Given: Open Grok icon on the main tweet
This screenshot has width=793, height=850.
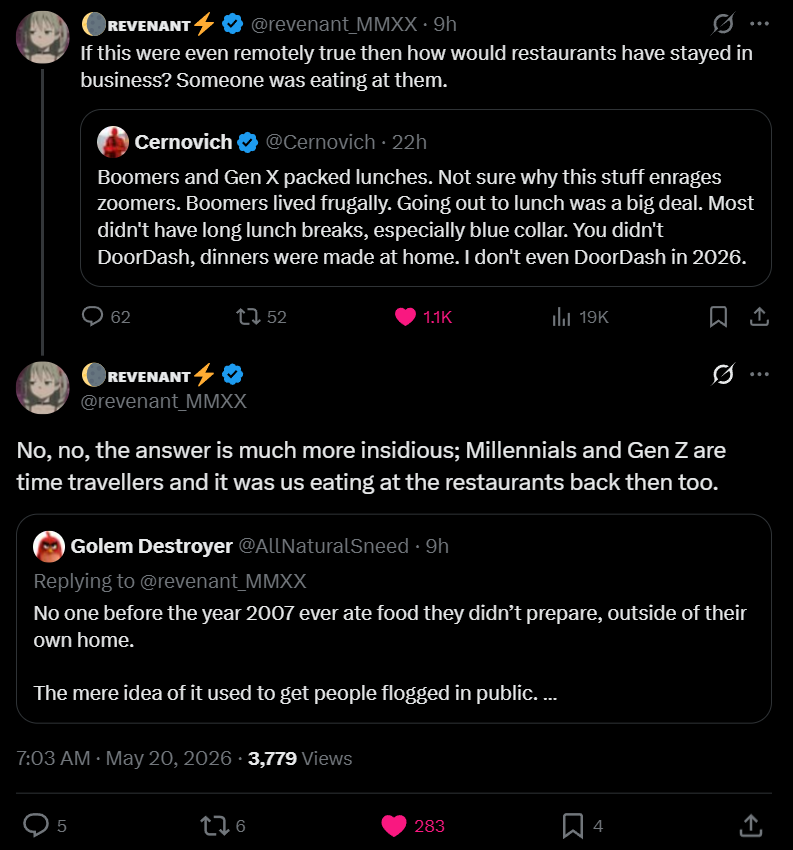Looking at the screenshot, I should tap(723, 374).
